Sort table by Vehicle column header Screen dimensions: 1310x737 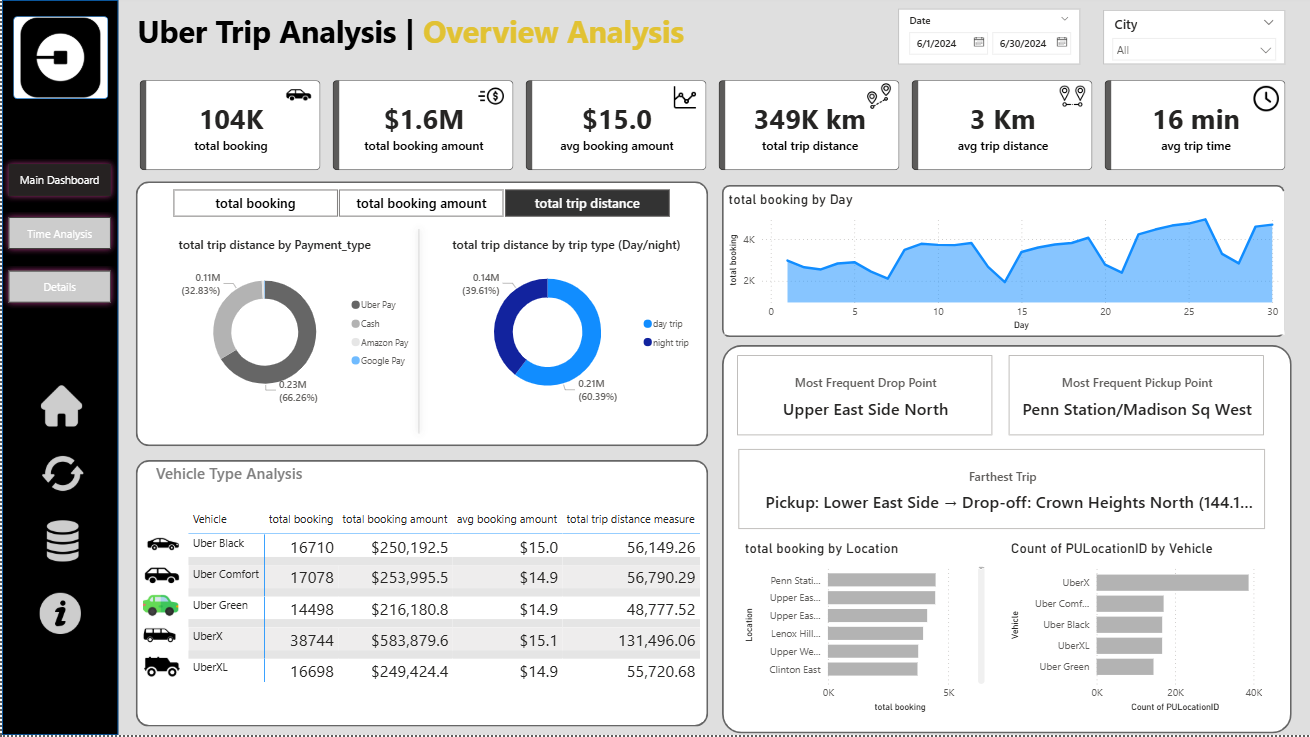point(210,519)
